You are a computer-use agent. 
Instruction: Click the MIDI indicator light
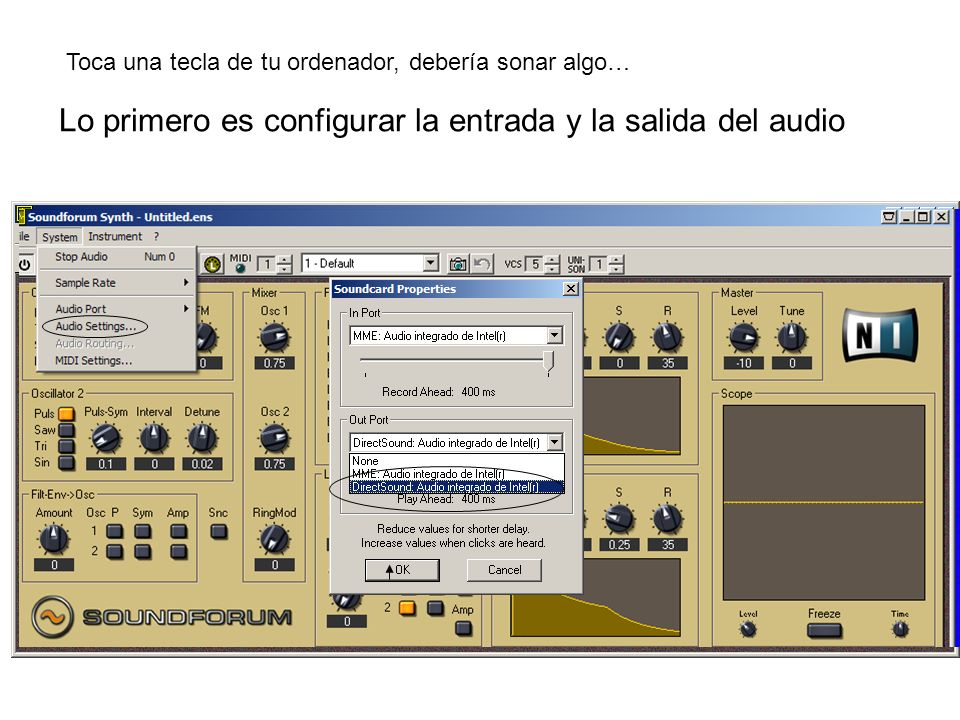[x=240, y=268]
